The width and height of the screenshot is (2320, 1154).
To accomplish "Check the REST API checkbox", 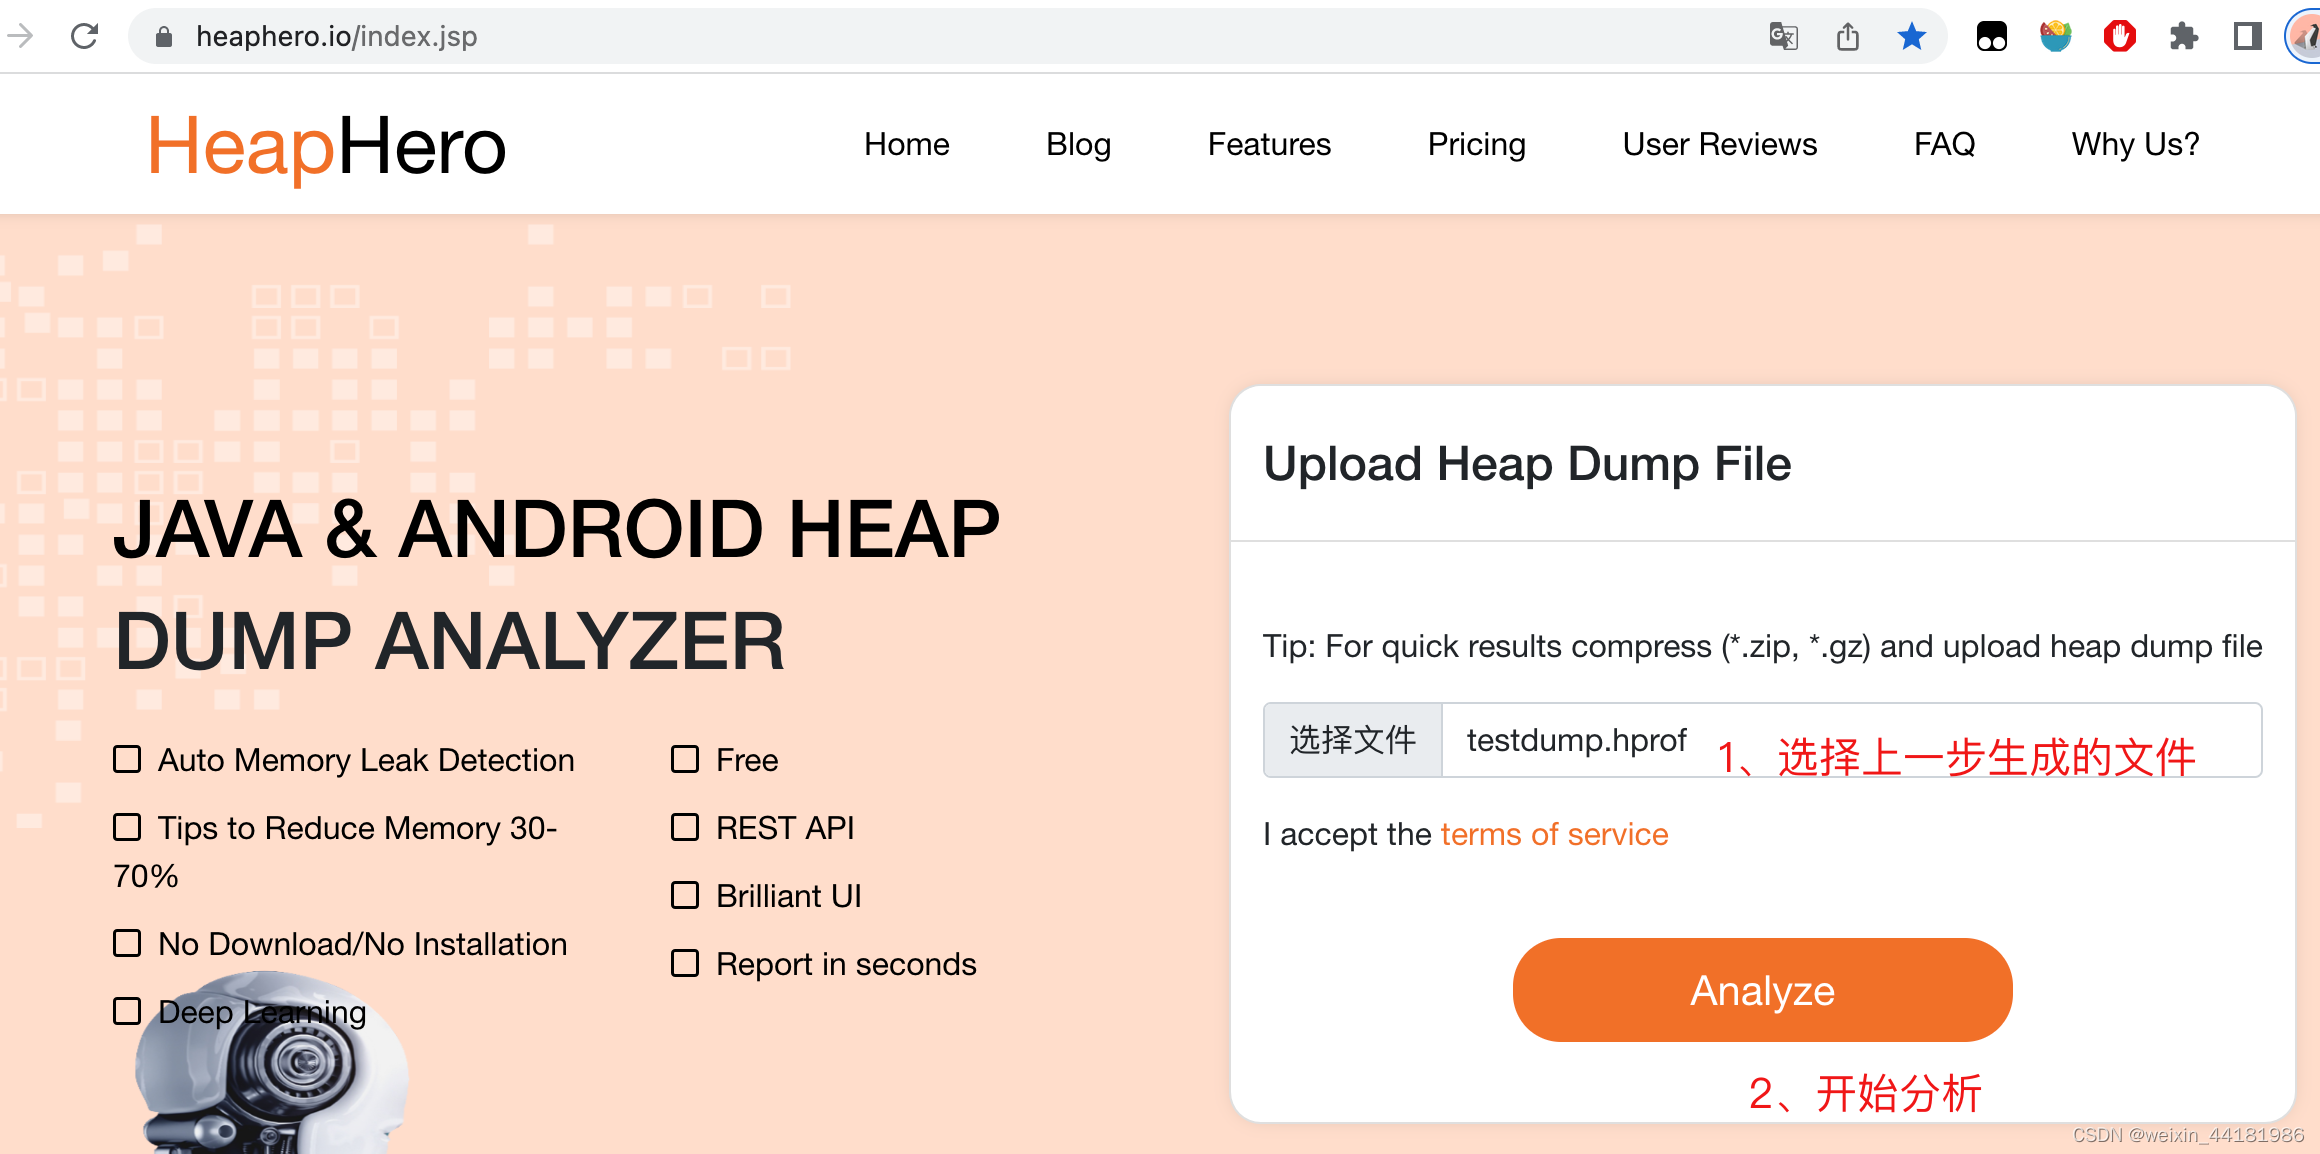I will click(x=685, y=827).
